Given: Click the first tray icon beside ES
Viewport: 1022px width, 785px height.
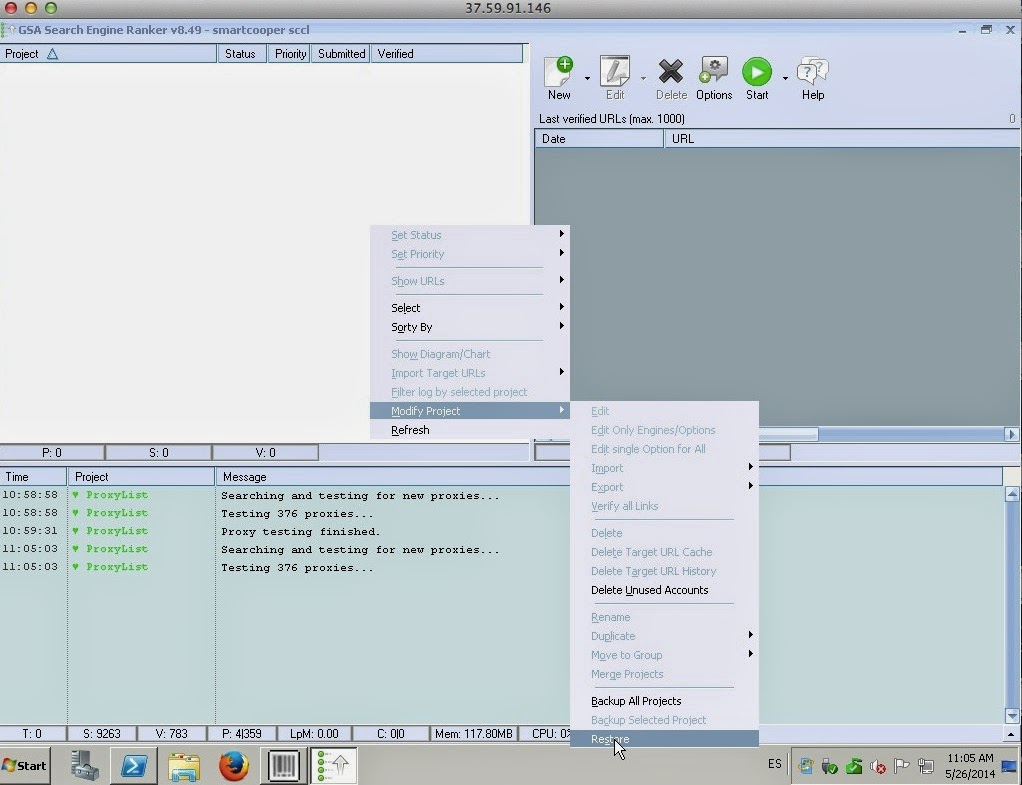Looking at the screenshot, I should 805,765.
